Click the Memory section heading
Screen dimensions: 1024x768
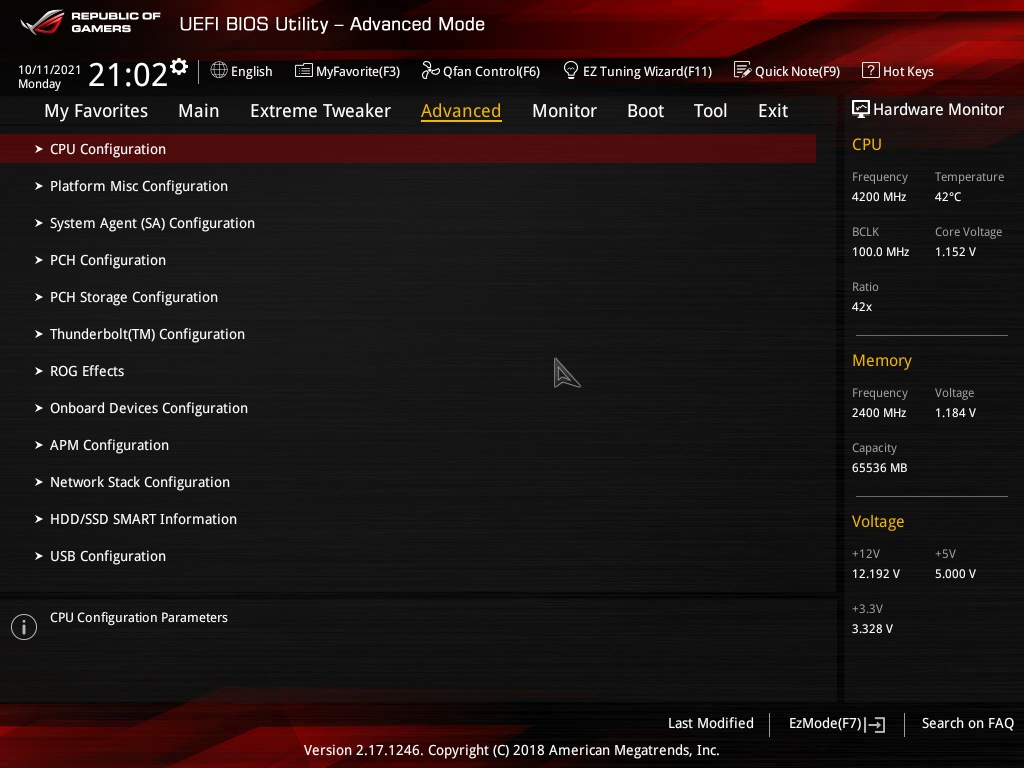tap(882, 360)
